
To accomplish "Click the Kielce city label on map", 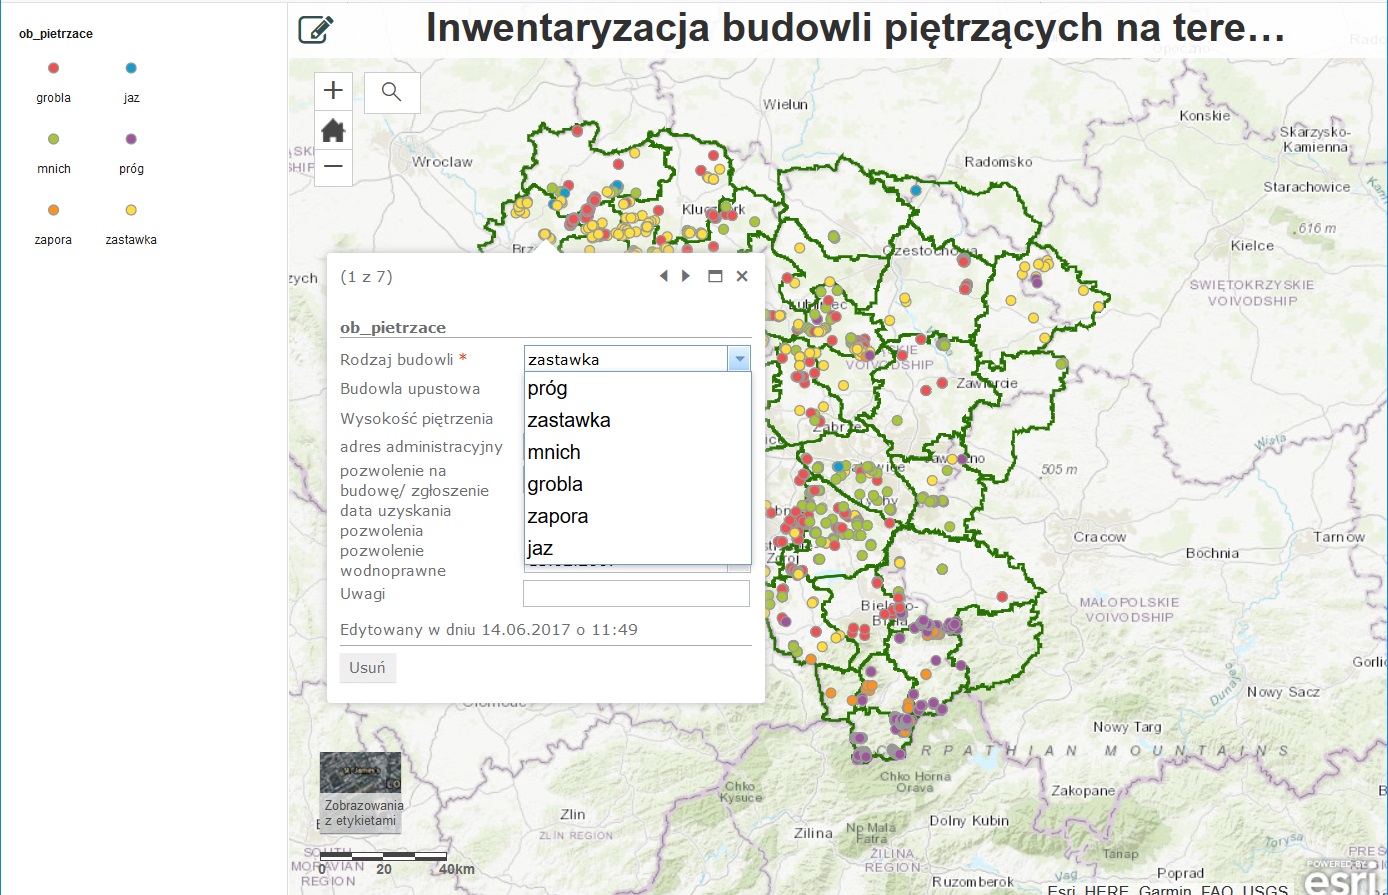I will [x=1252, y=245].
